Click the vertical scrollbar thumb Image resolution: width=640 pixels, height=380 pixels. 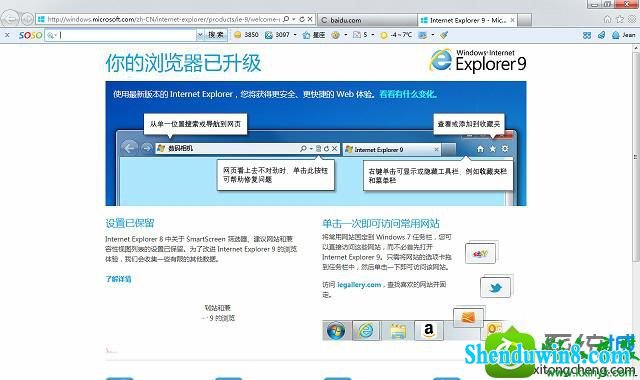[x=636, y=157]
